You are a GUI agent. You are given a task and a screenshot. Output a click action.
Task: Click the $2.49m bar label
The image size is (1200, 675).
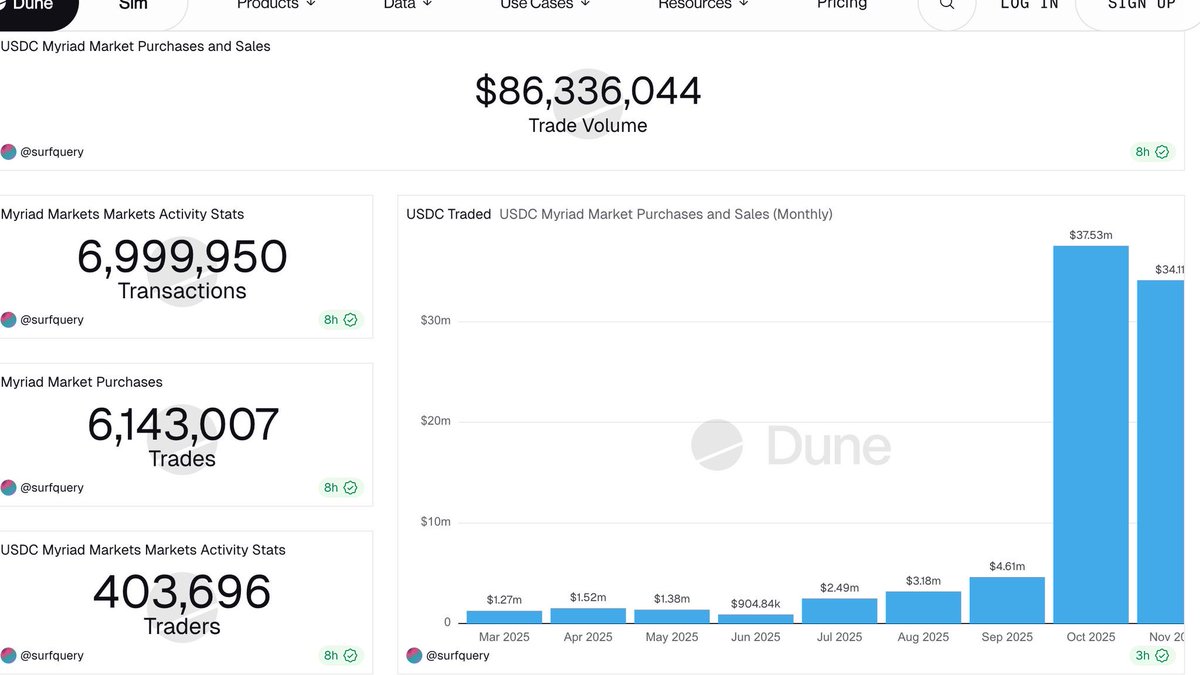[839, 587]
